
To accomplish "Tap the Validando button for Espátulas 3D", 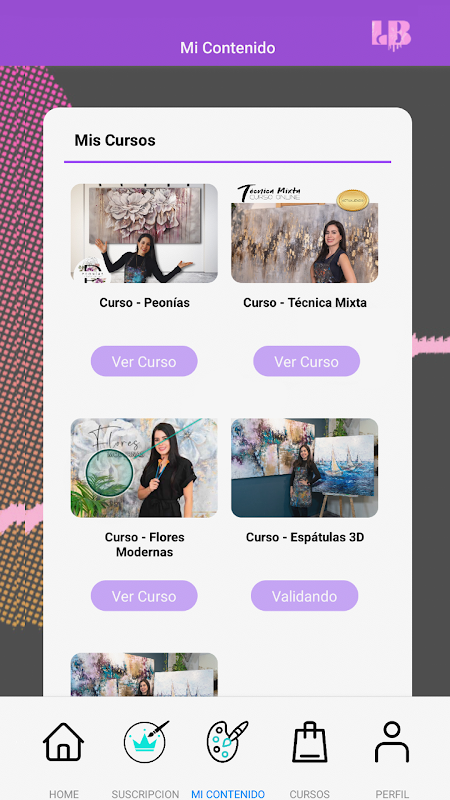I will [x=304, y=595].
